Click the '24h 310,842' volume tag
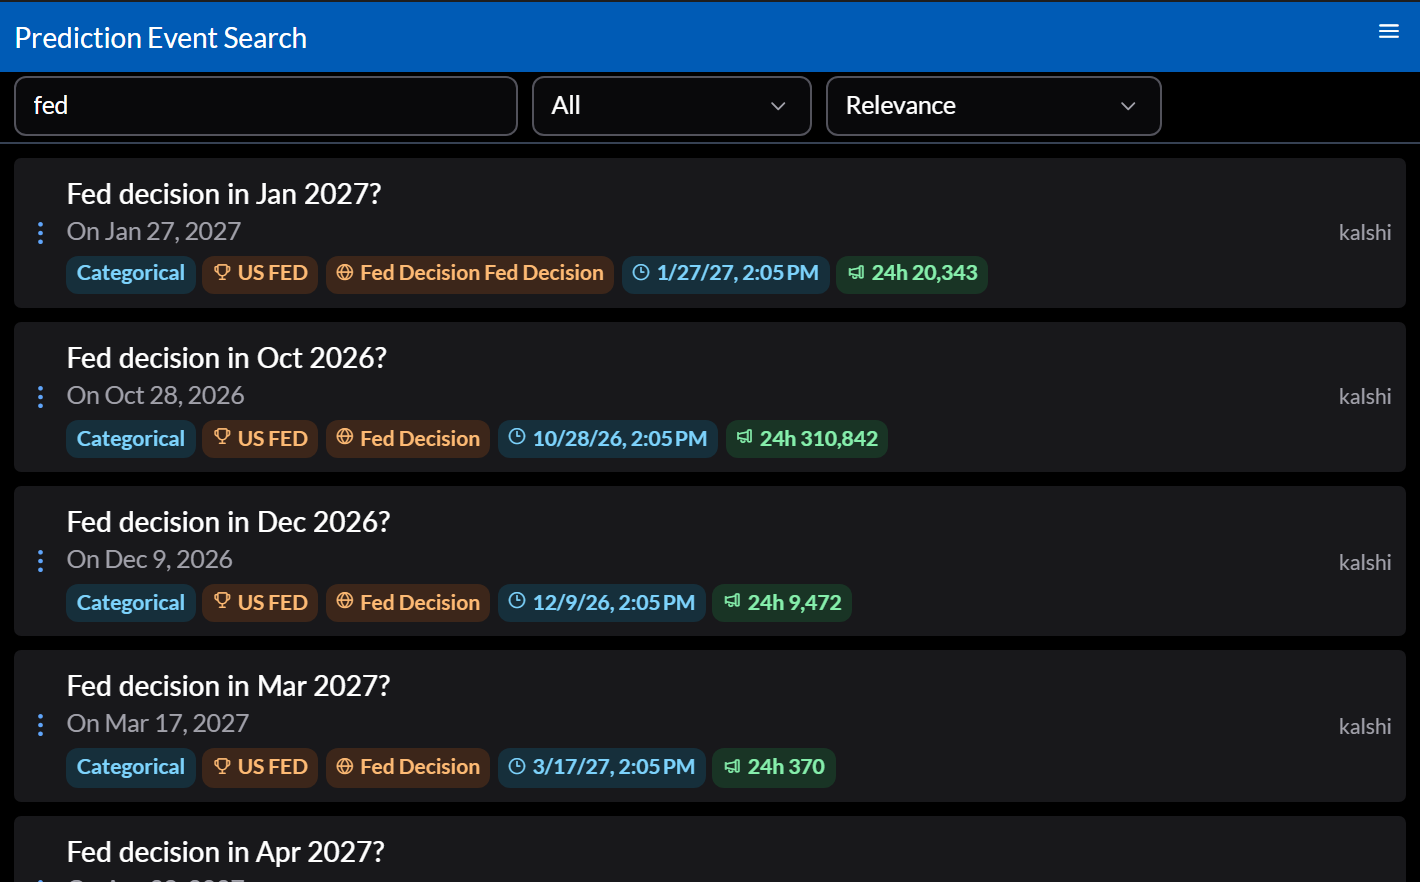Viewport: 1420px width, 882px height. coord(806,439)
